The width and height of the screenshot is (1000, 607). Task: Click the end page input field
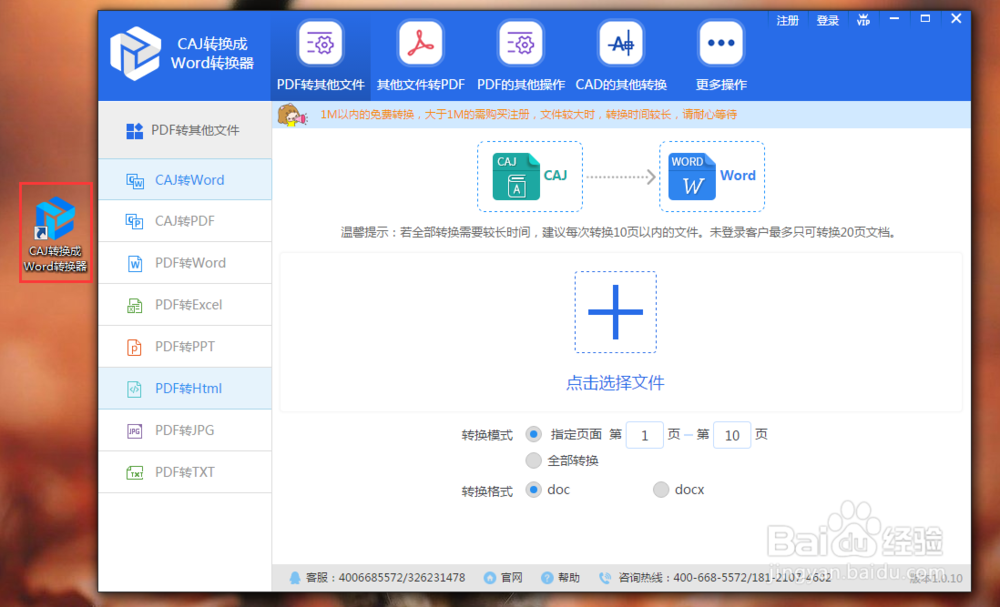(732, 435)
